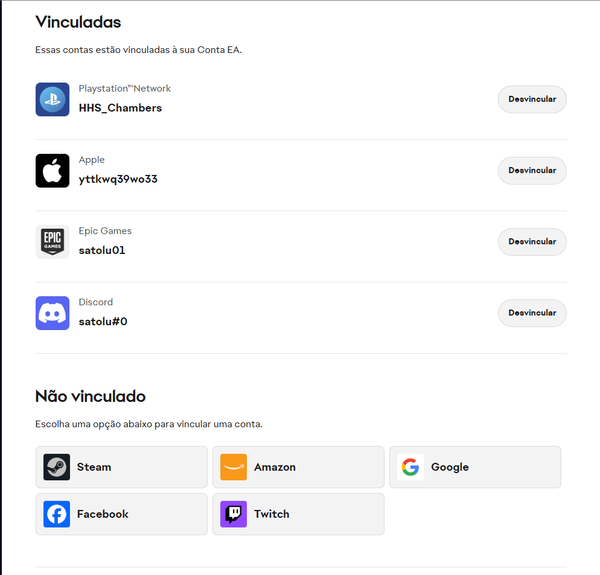
Task: Click the Apple logo icon
Action: 52,171
